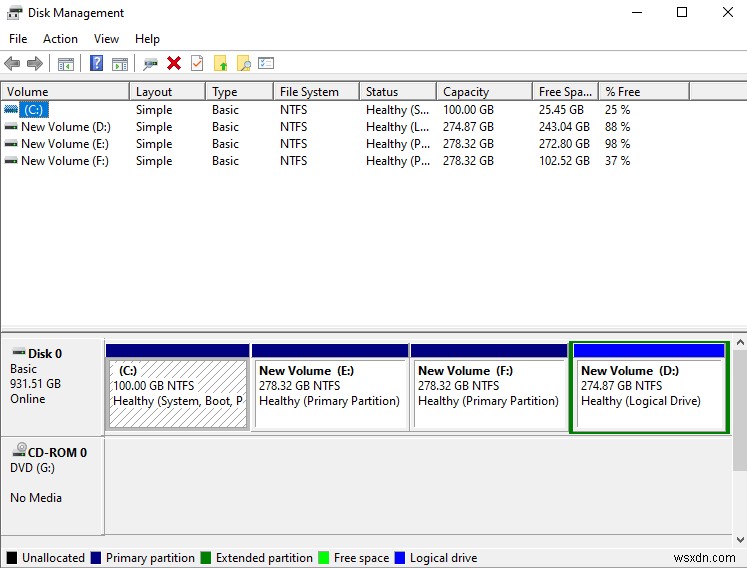Open the Help menu
The height and width of the screenshot is (568, 747).
tap(147, 39)
